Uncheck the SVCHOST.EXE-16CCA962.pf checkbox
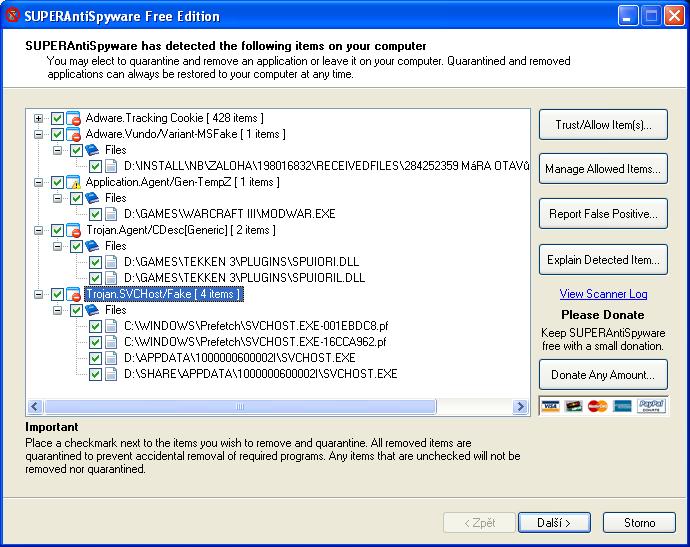Image resolution: width=690 pixels, height=547 pixels. (95, 342)
